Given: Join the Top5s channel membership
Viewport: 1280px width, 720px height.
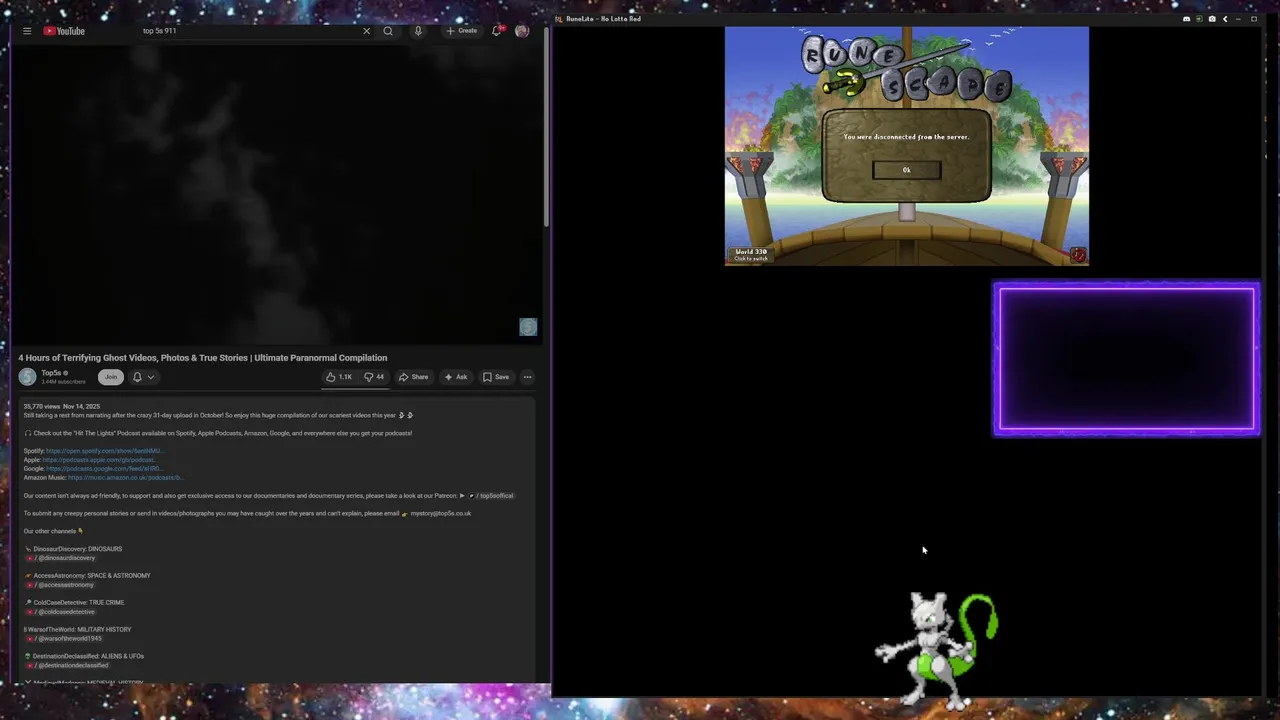Looking at the screenshot, I should click(111, 377).
